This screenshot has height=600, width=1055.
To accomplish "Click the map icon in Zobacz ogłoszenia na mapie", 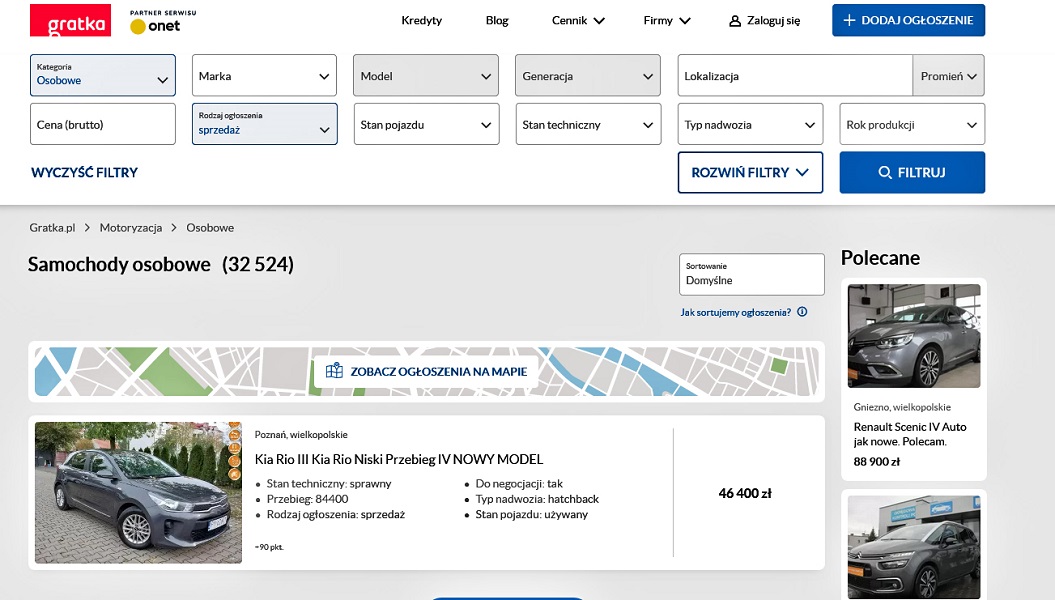I will coord(334,371).
